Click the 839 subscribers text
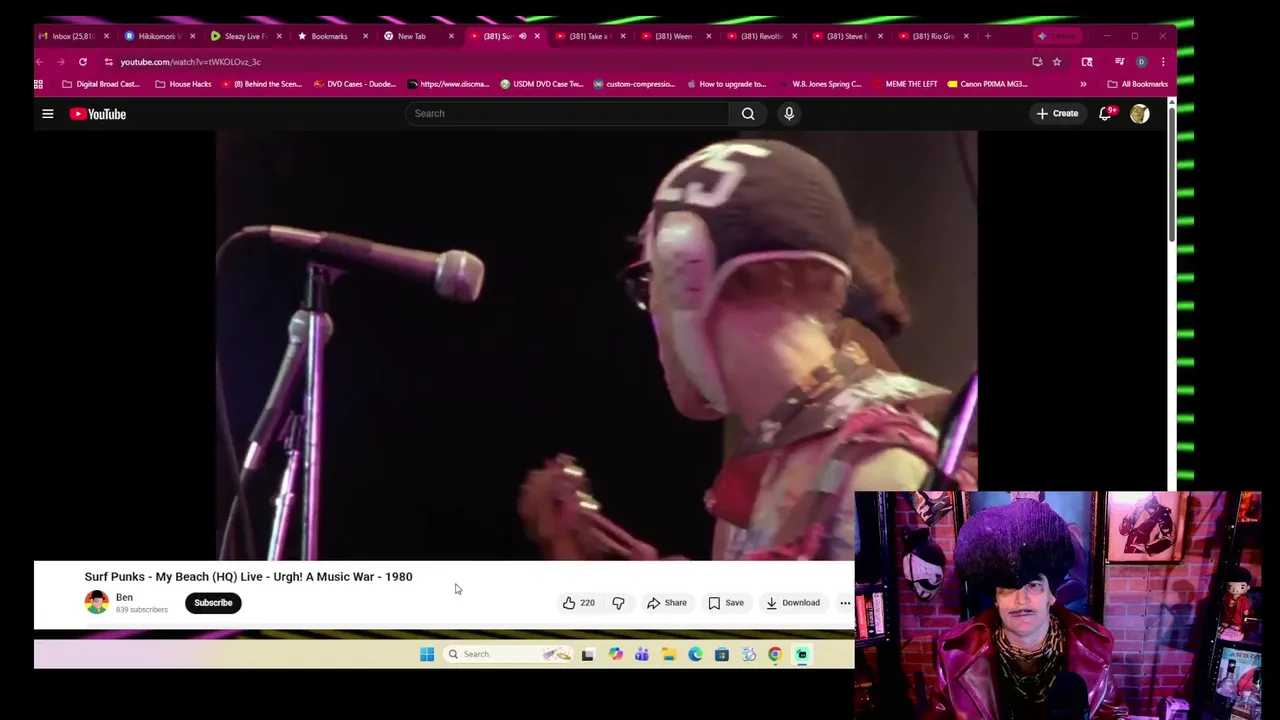The image size is (1280, 720). 142,610
